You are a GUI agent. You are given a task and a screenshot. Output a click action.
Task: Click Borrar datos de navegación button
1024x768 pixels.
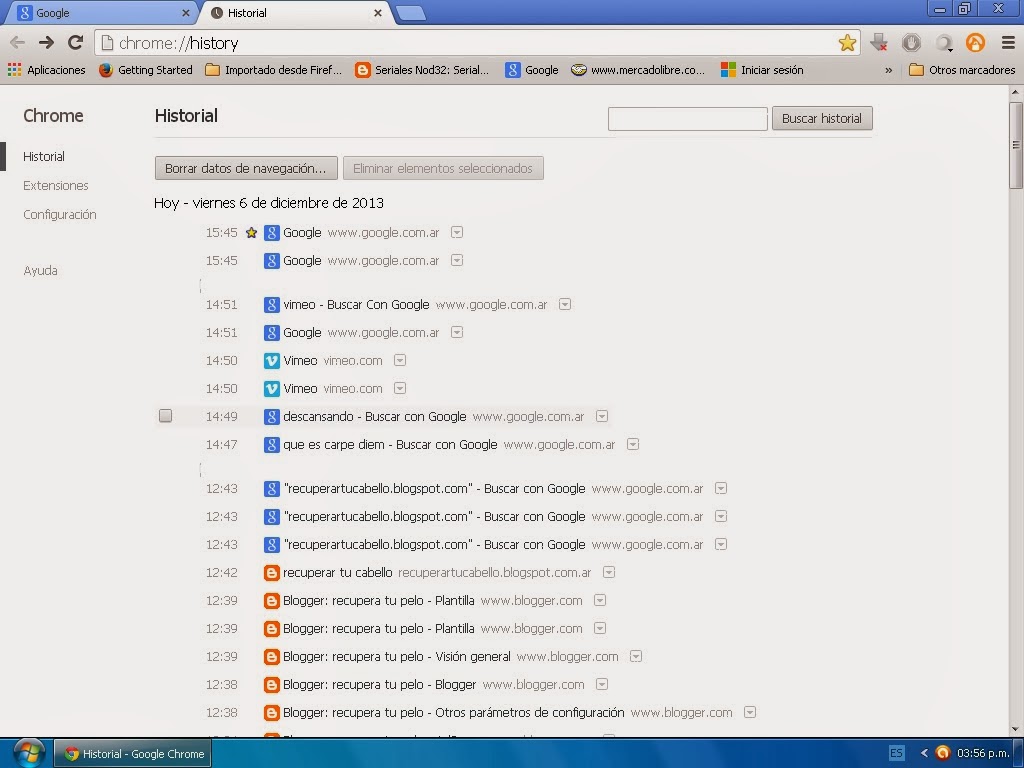[x=246, y=168]
